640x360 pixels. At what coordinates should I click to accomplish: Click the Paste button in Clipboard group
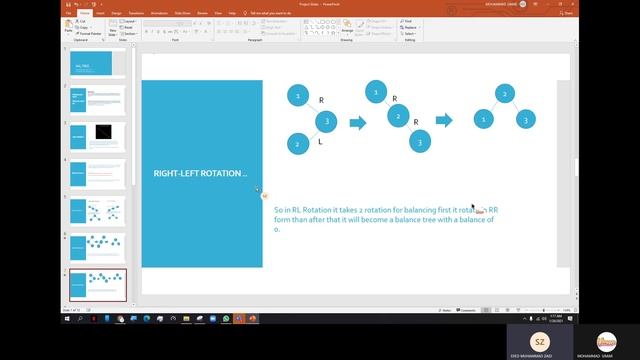point(68,26)
